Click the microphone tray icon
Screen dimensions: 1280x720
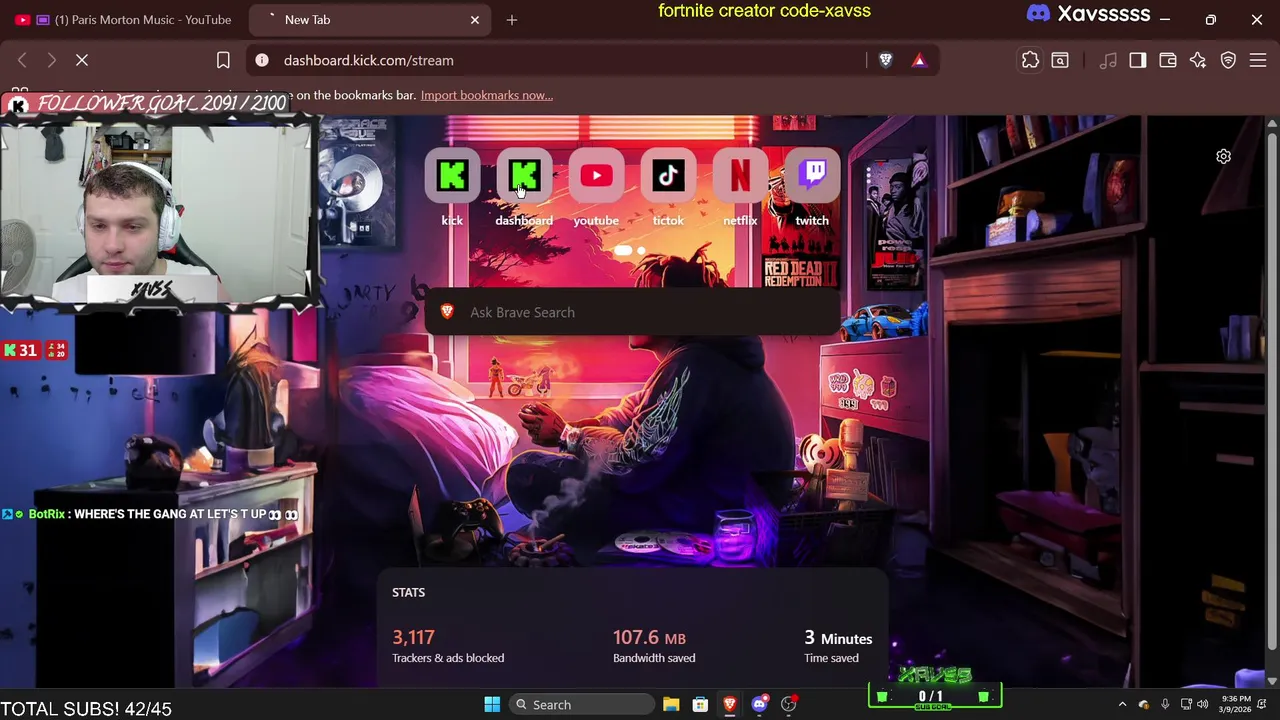coord(1165,705)
